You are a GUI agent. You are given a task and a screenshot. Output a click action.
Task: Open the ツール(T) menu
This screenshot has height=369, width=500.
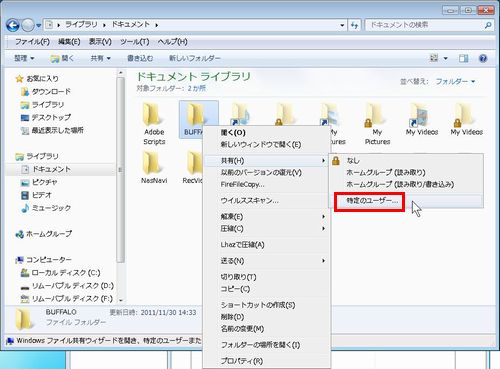click(135, 42)
